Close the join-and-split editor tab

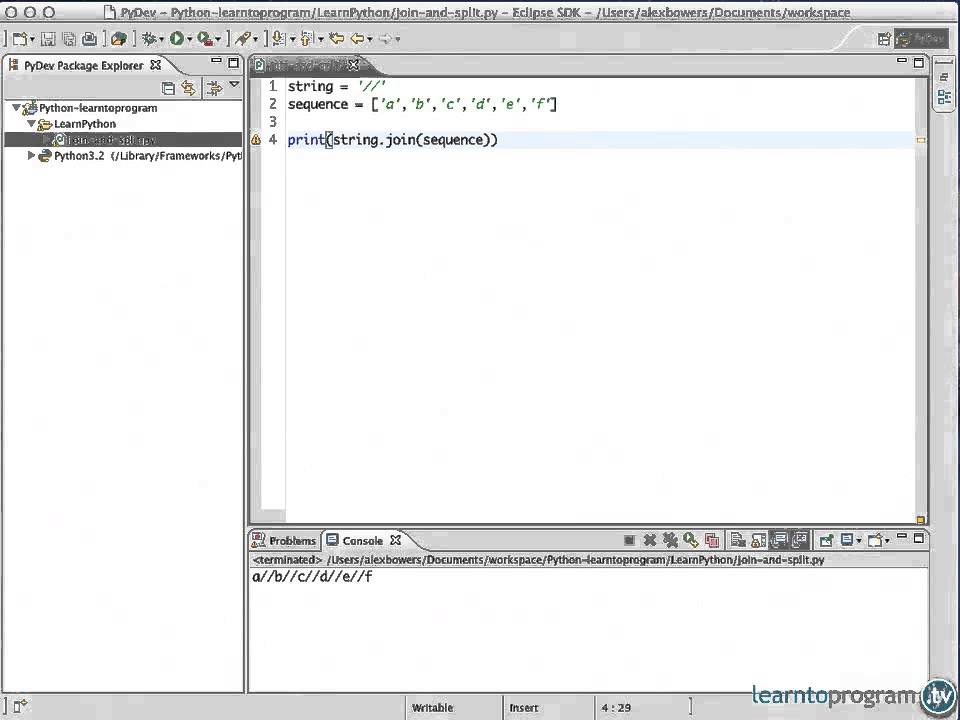(x=354, y=64)
